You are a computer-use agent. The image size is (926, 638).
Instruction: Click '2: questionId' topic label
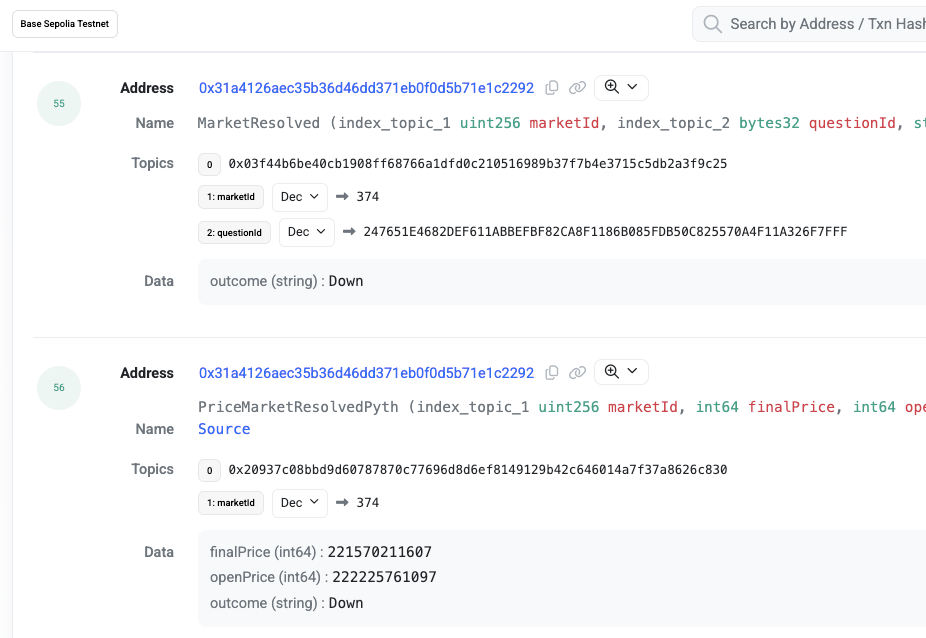234,233
